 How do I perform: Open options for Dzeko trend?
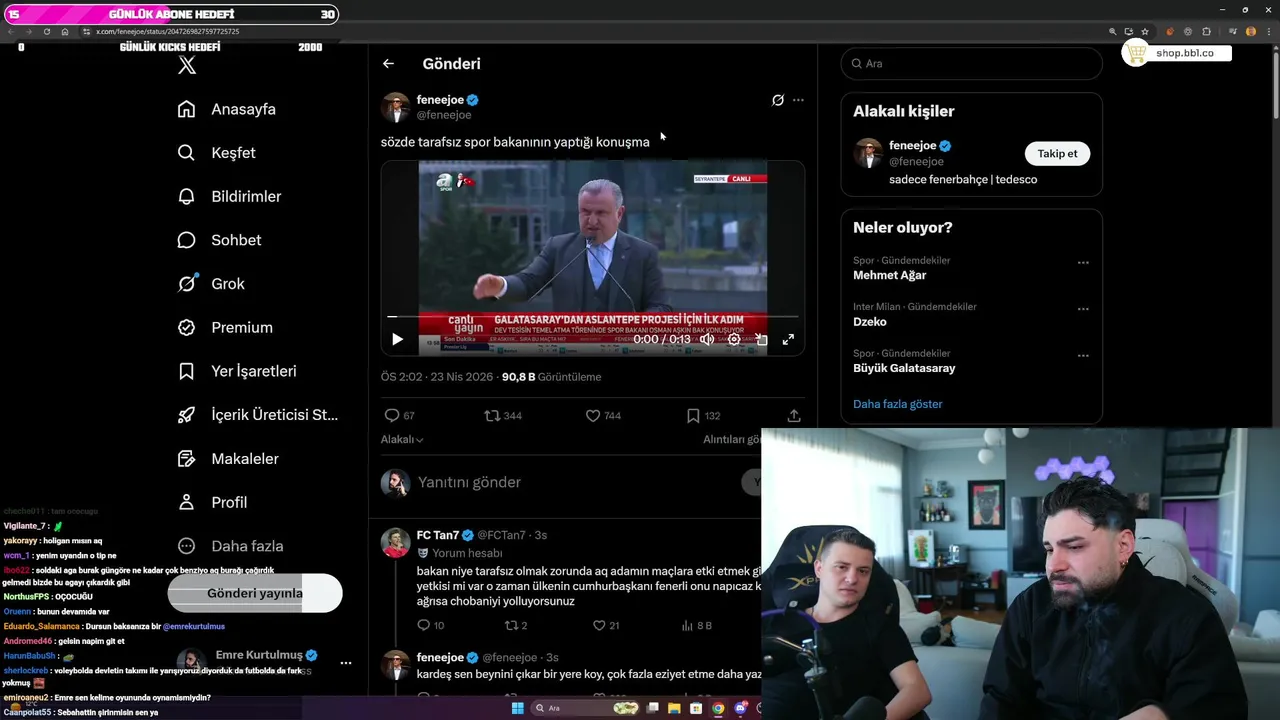tap(1083, 309)
